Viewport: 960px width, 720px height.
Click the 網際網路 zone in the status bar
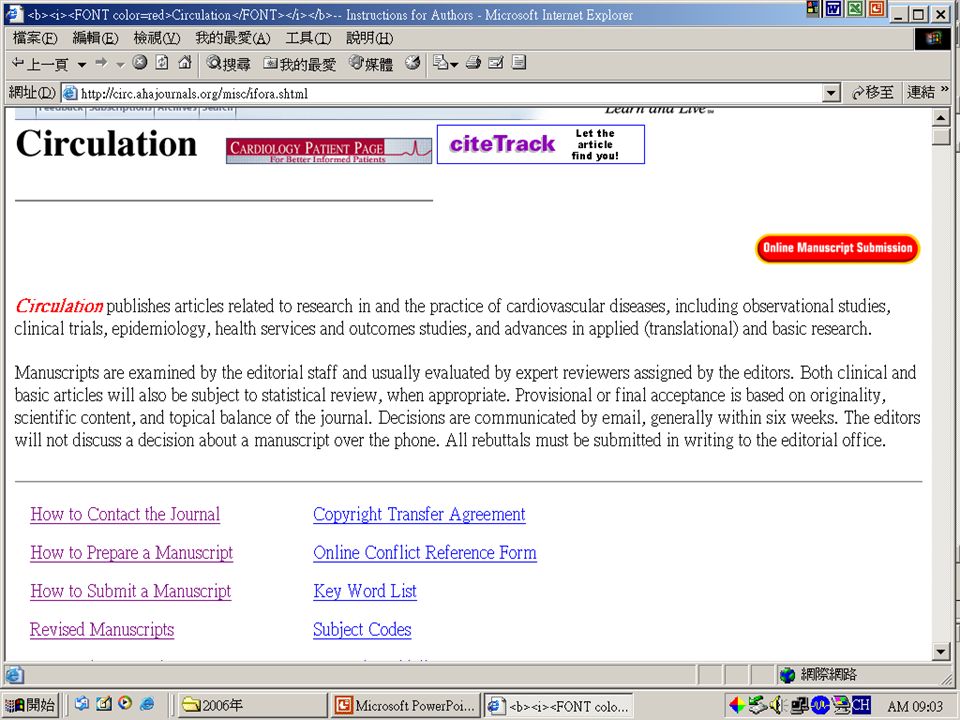pyautogui.click(x=819, y=675)
